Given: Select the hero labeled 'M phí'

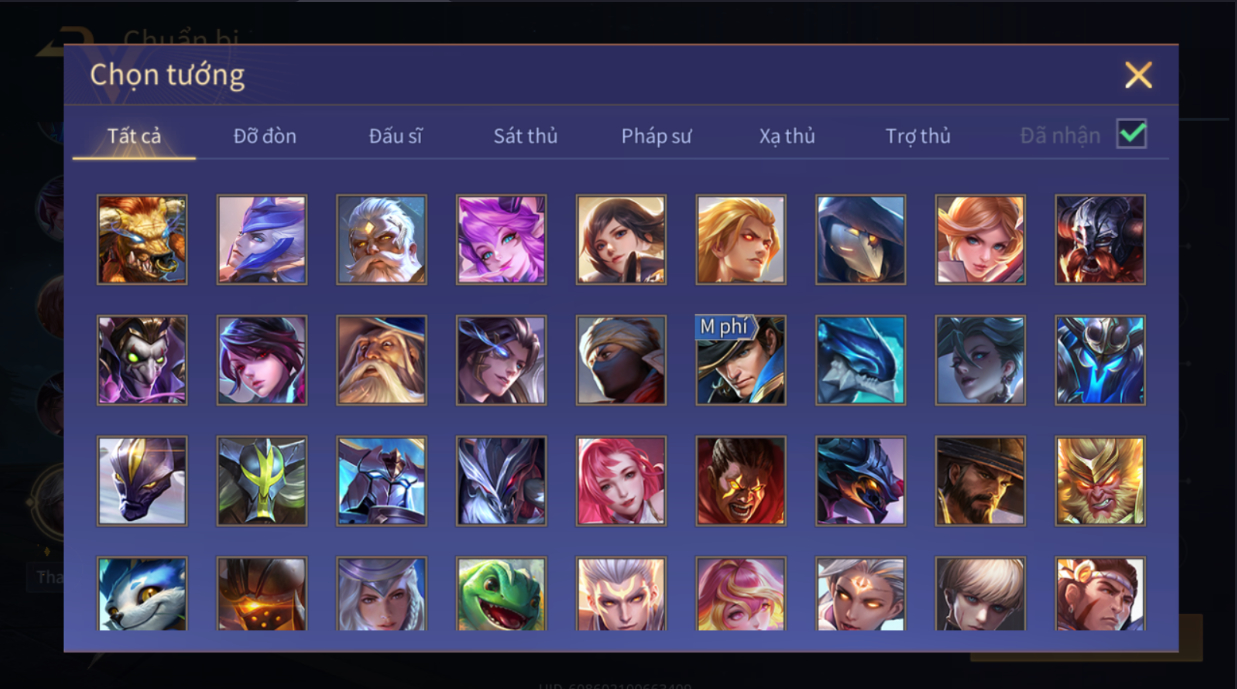Looking at the screenshot, I should [741, 360].
